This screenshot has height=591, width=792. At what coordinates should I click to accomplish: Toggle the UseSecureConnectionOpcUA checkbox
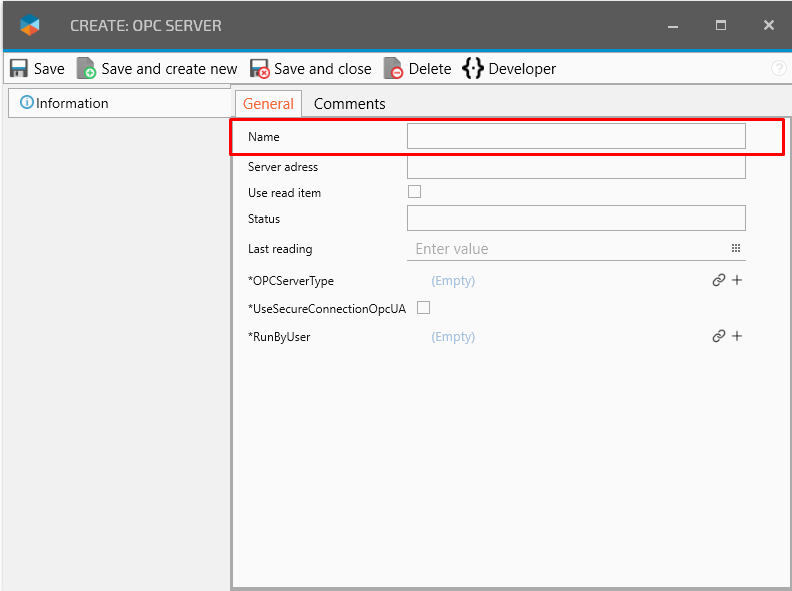coord(423,308)
